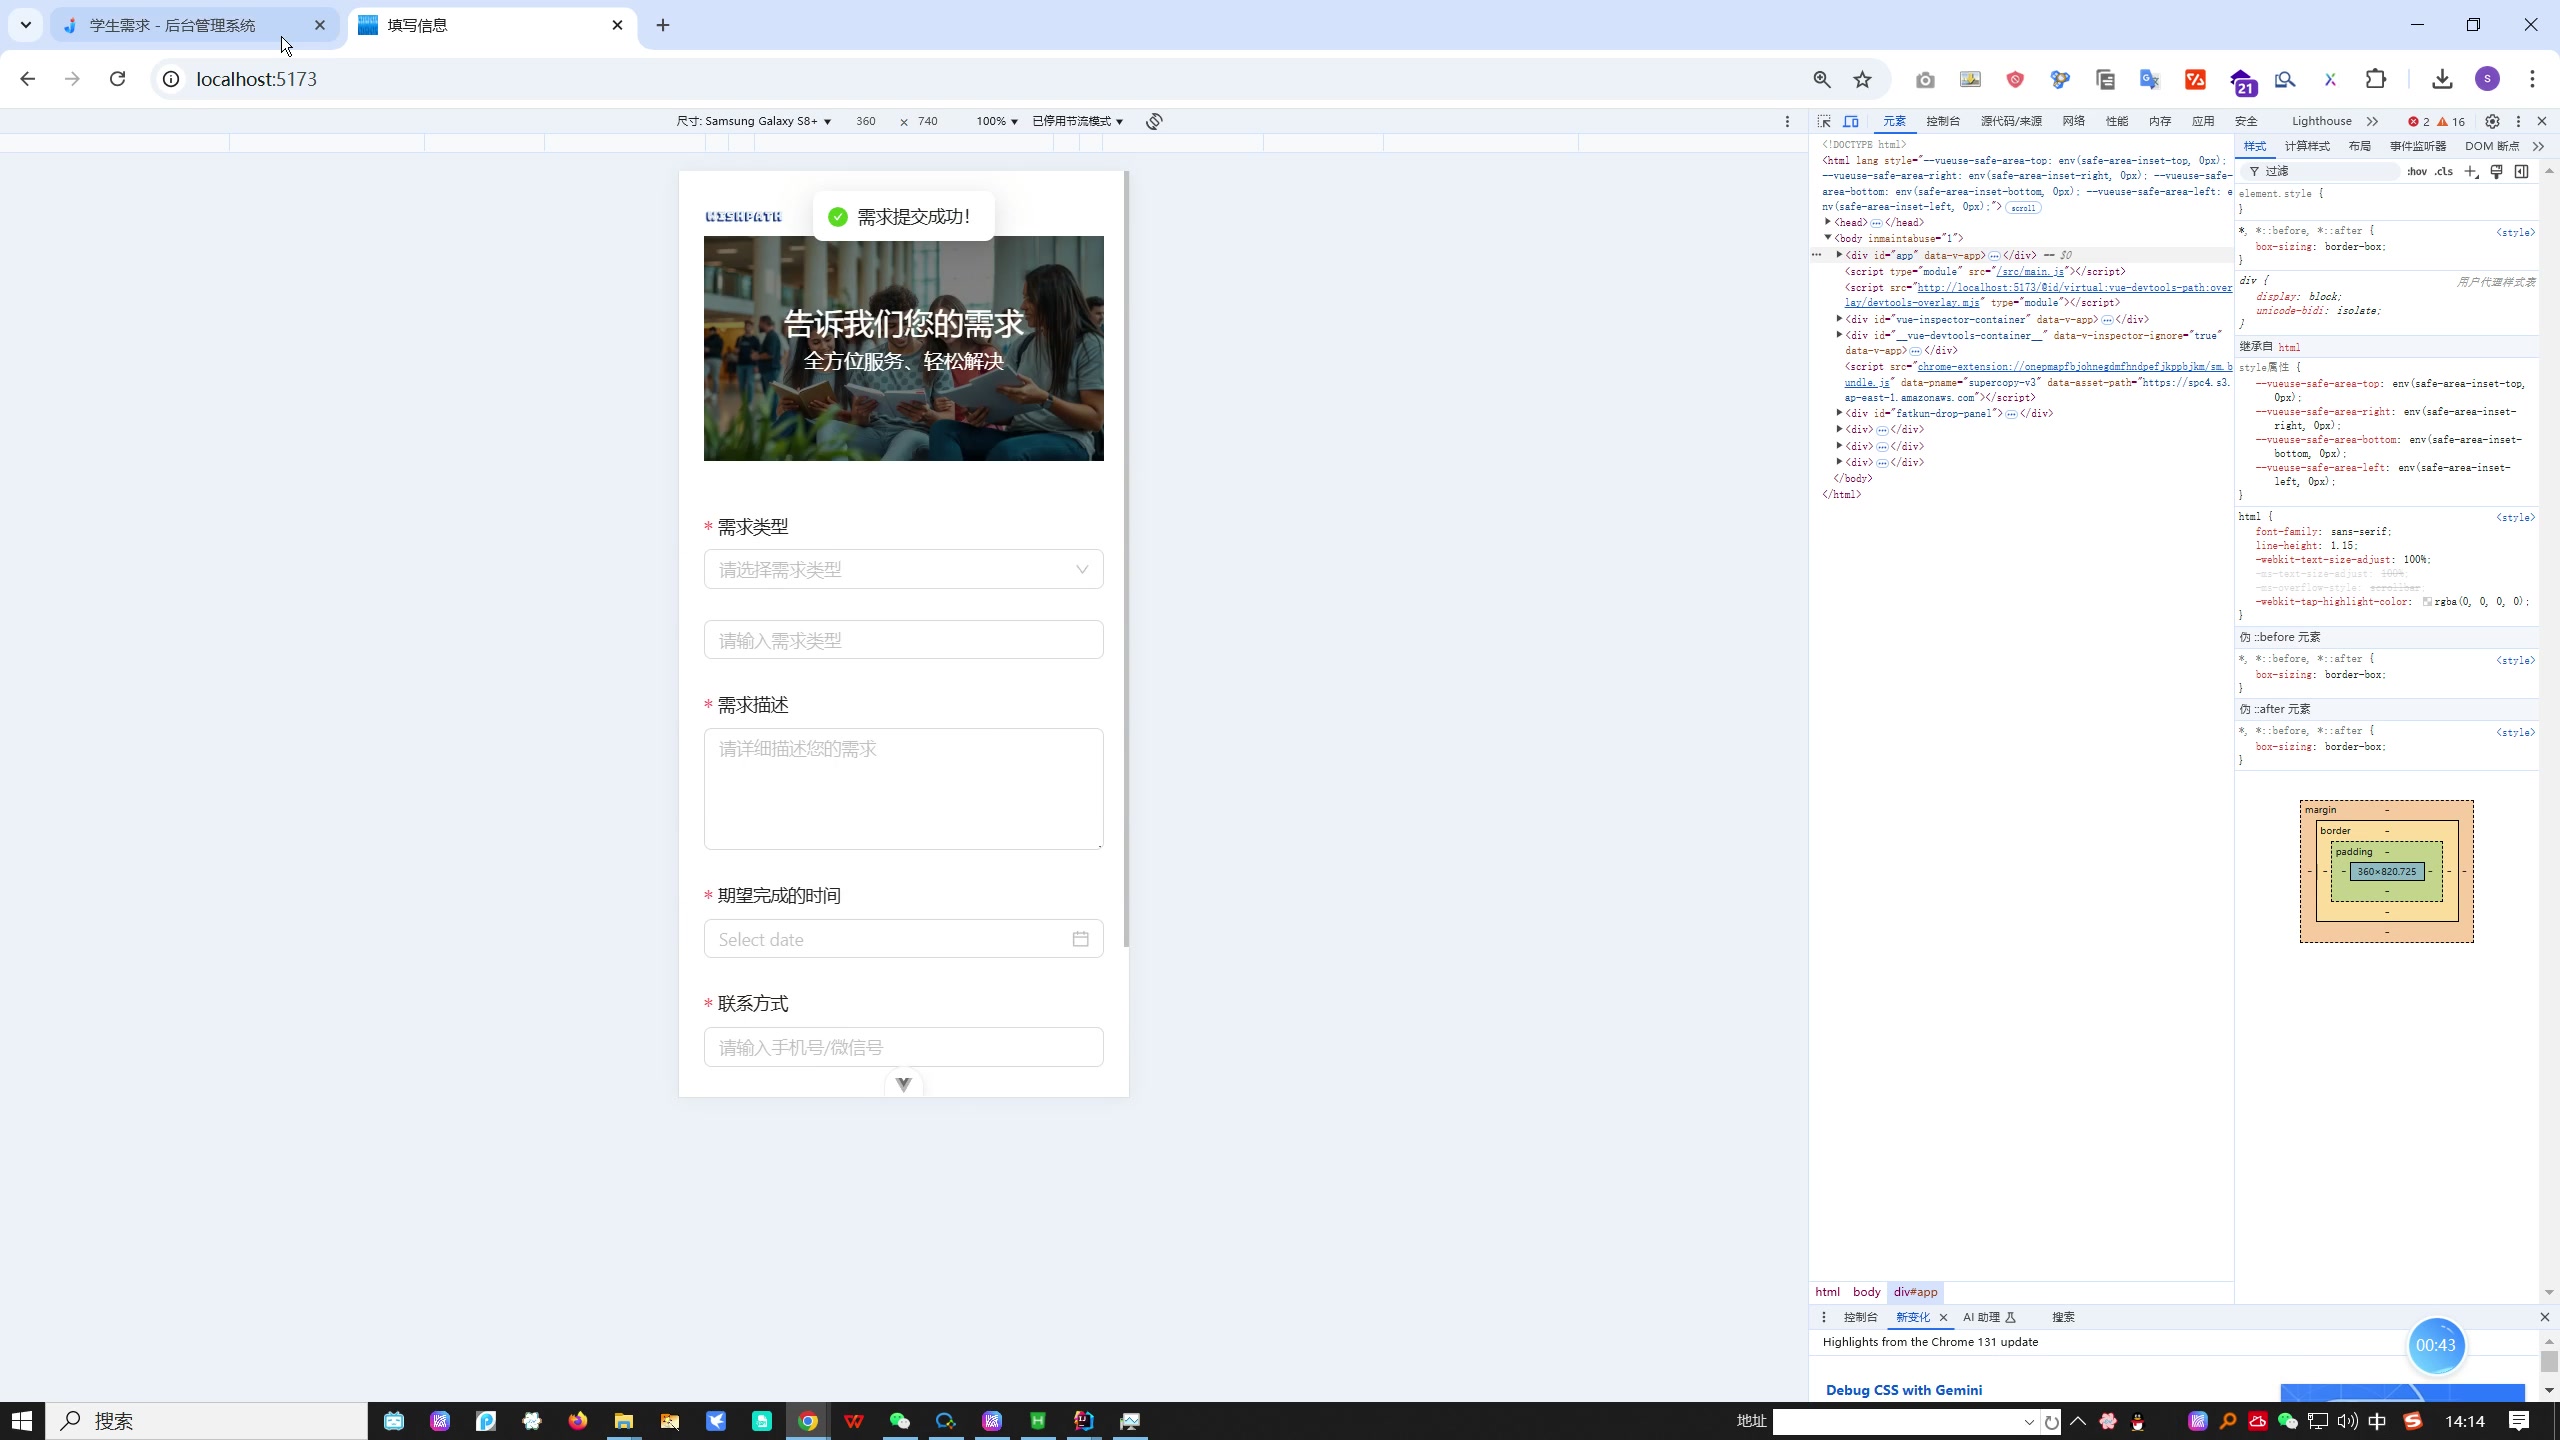Open Chrome downloads icon
Image resolution: width=2560 pixels, height=1440 pixels.
coord(2442,79)
